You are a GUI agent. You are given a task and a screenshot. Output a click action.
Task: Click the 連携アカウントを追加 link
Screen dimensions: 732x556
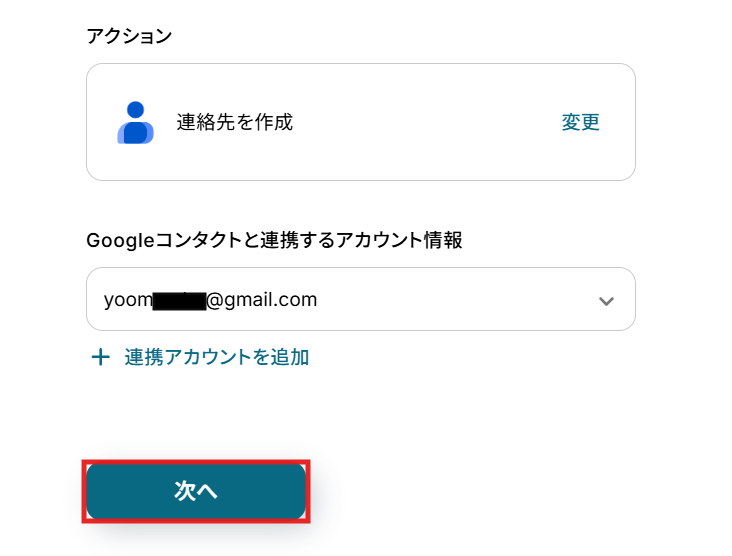click(x=217, y=357)
